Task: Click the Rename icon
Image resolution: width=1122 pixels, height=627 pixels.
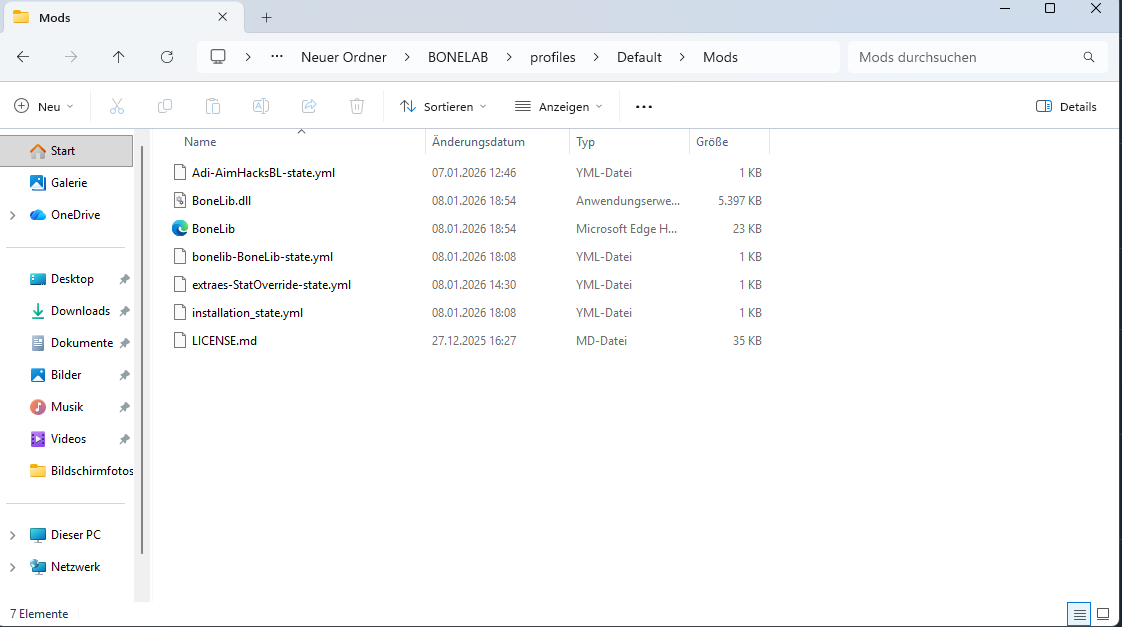Action: [x=260, y=107]
